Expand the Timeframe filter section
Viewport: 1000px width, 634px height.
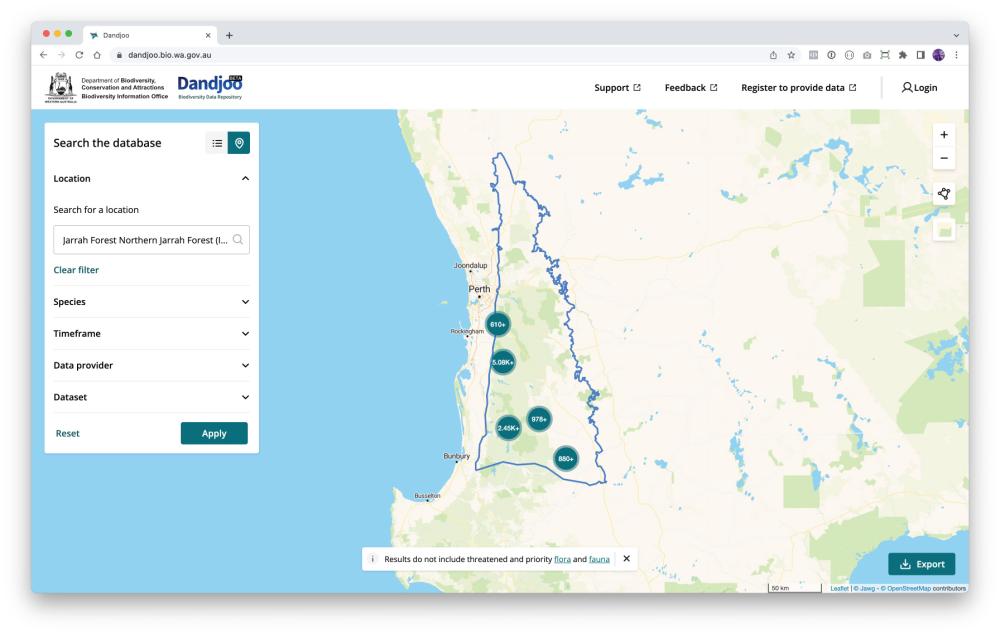(151, 334)
